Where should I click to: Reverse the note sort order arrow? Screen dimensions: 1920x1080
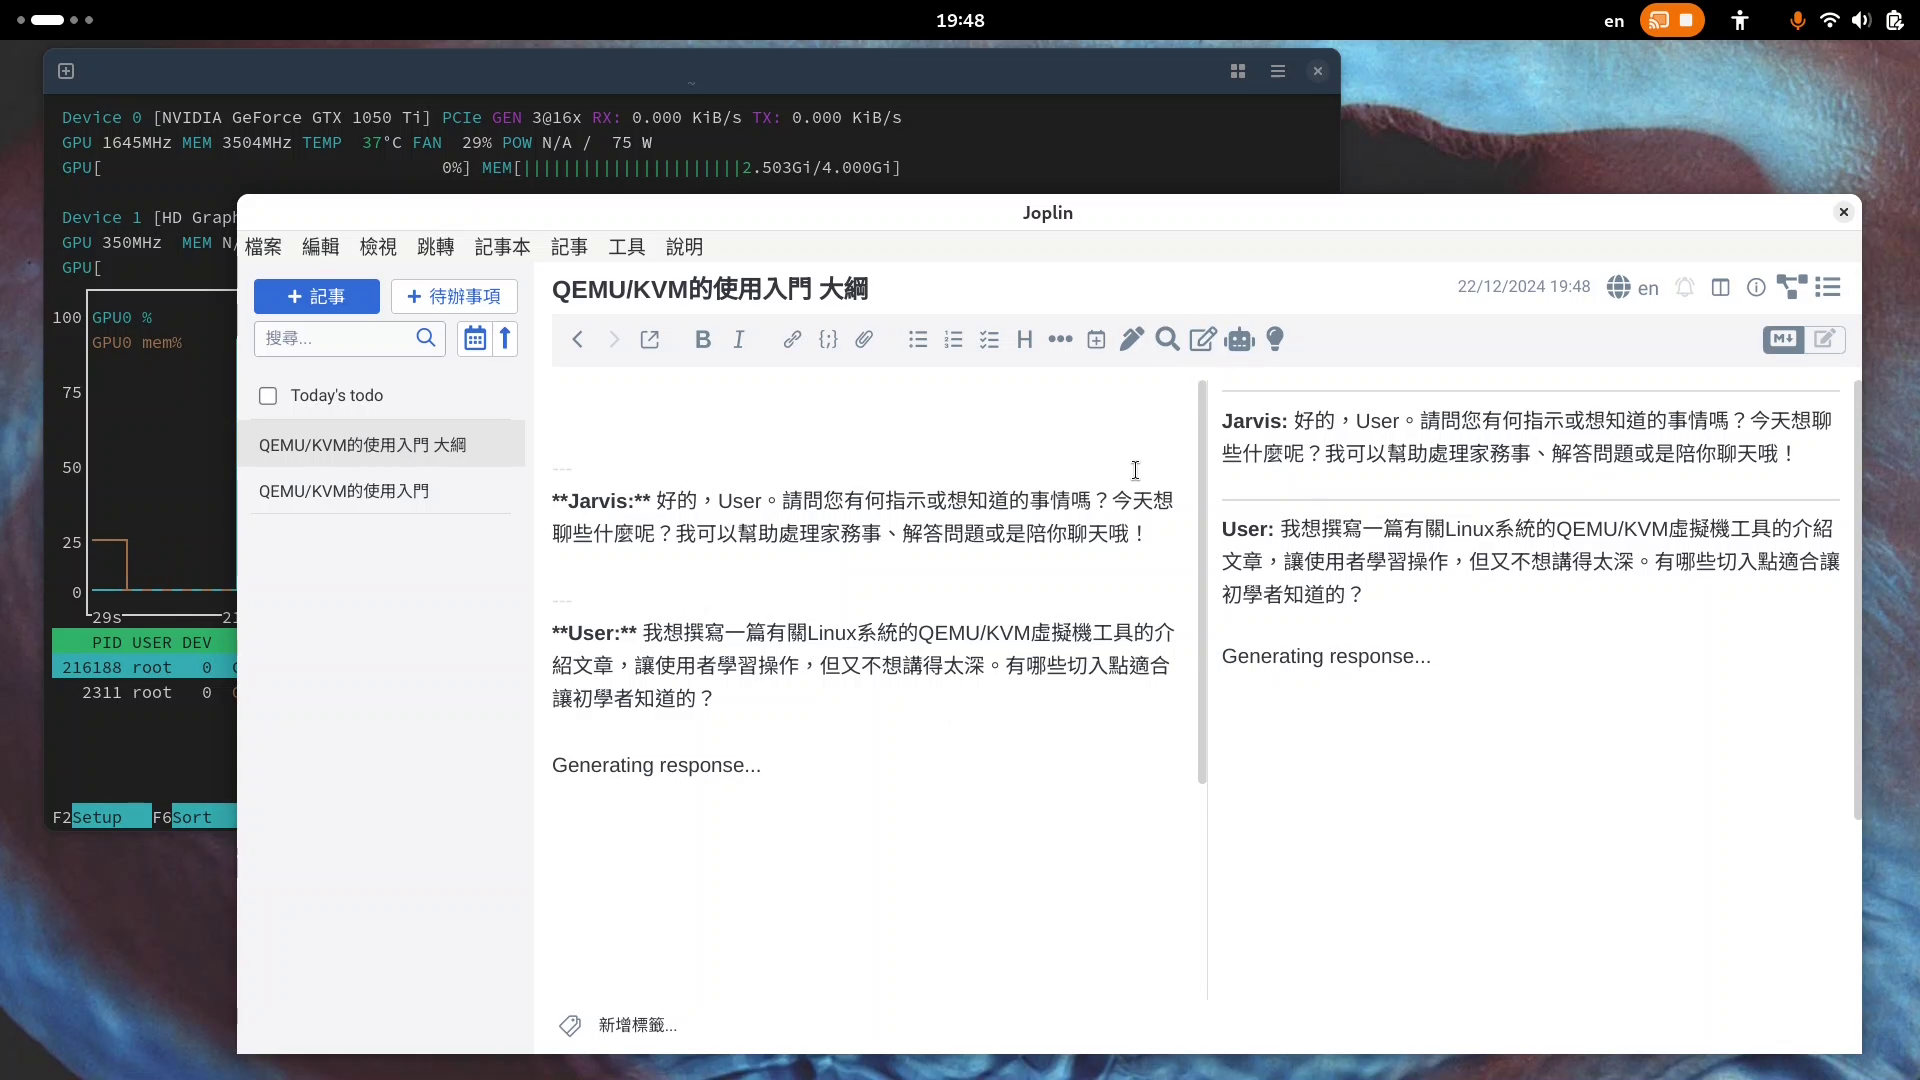[x=505, y=339]
